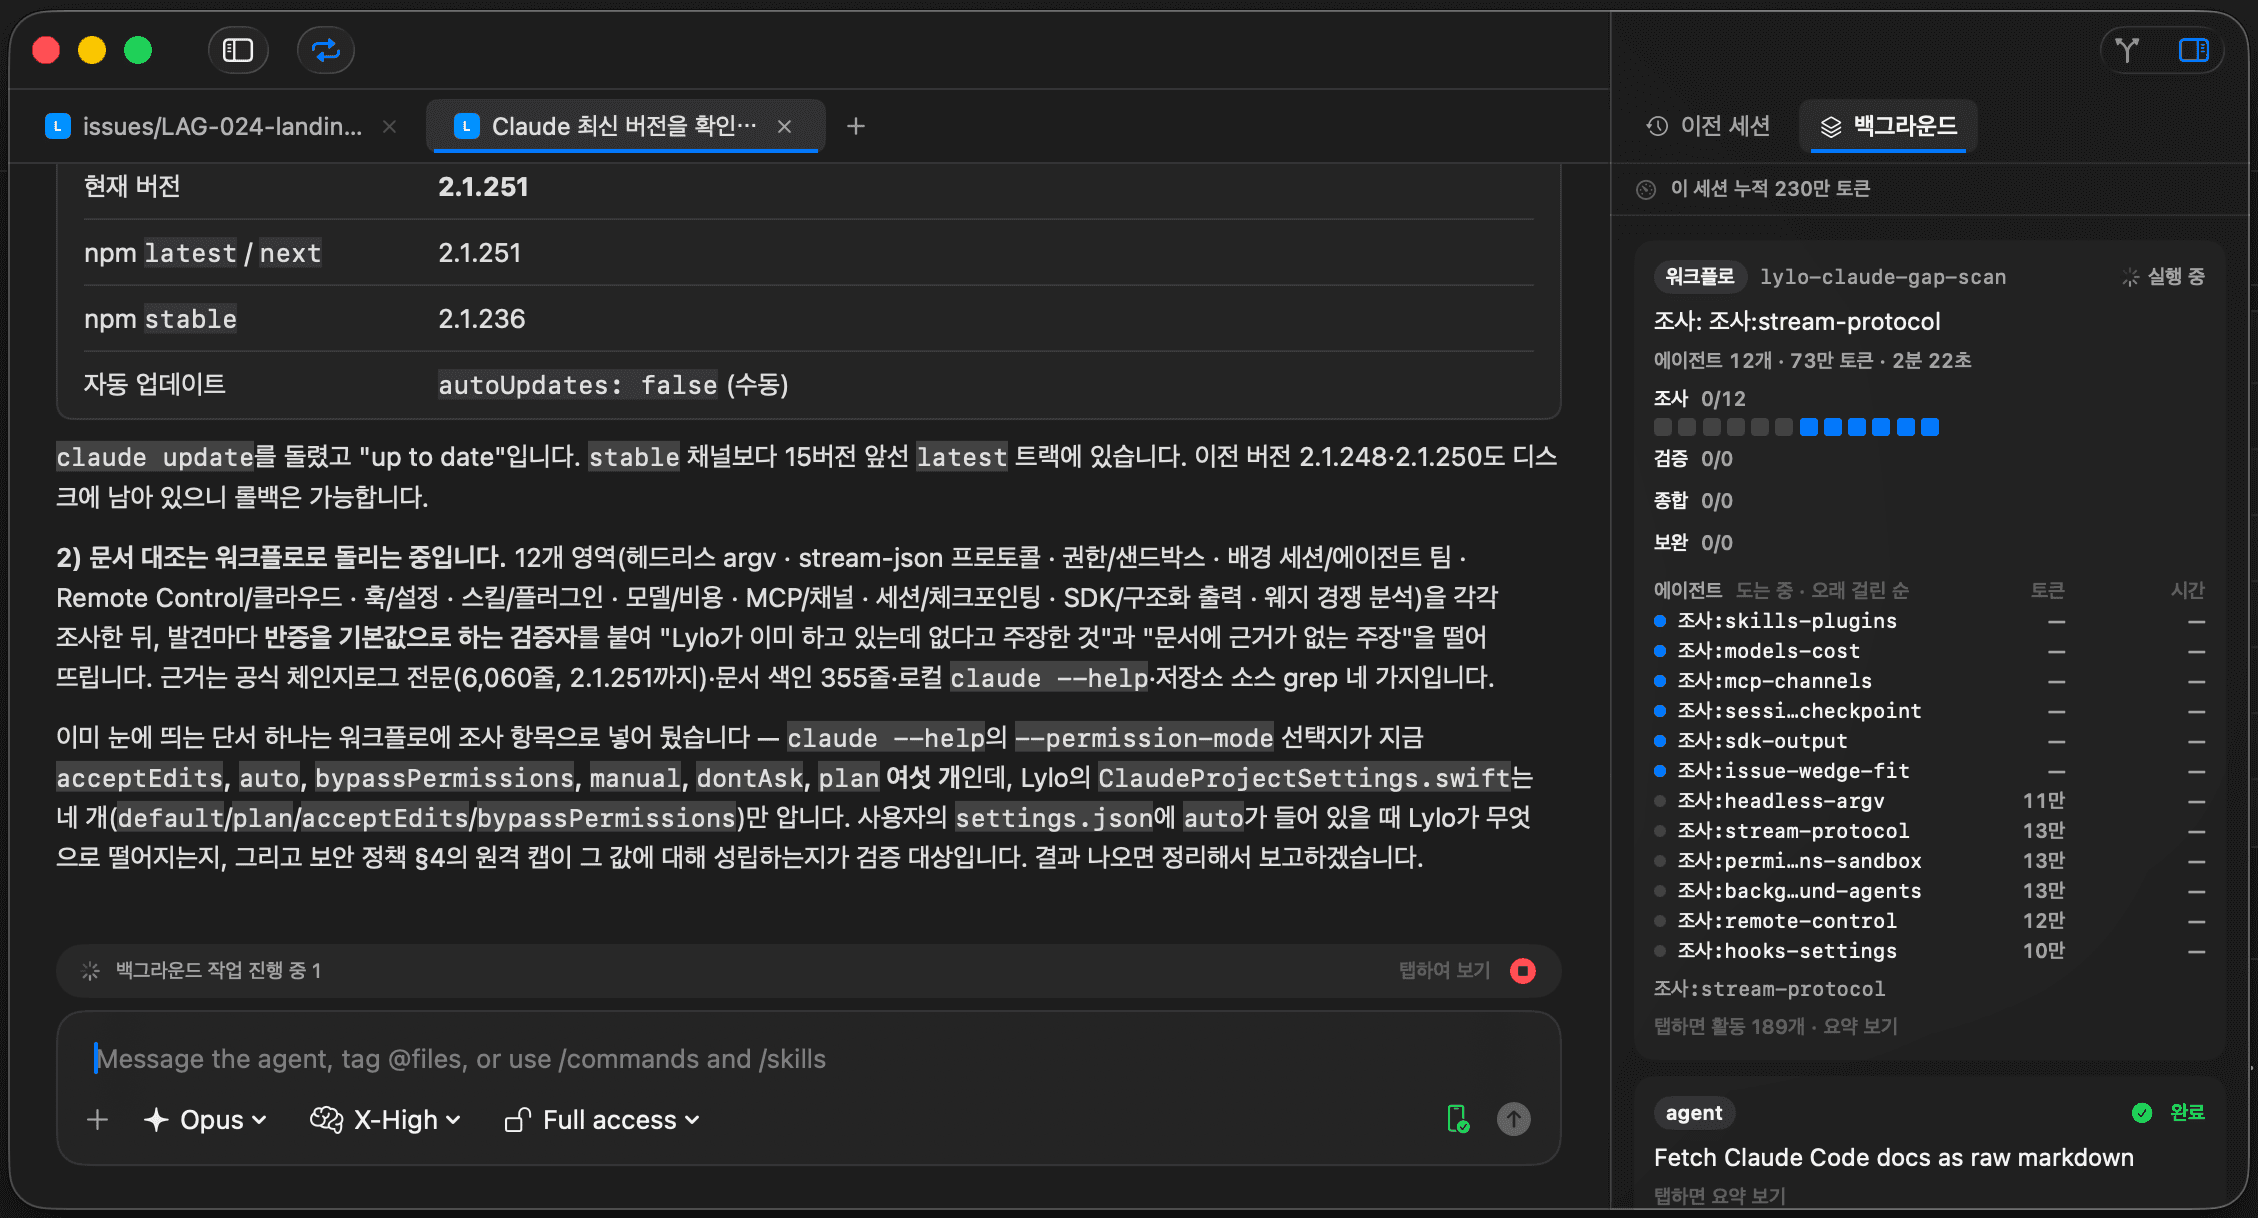Click autoUpdates: false code text
Viewport: 2258px width, 1218px height.
[578, 385]
